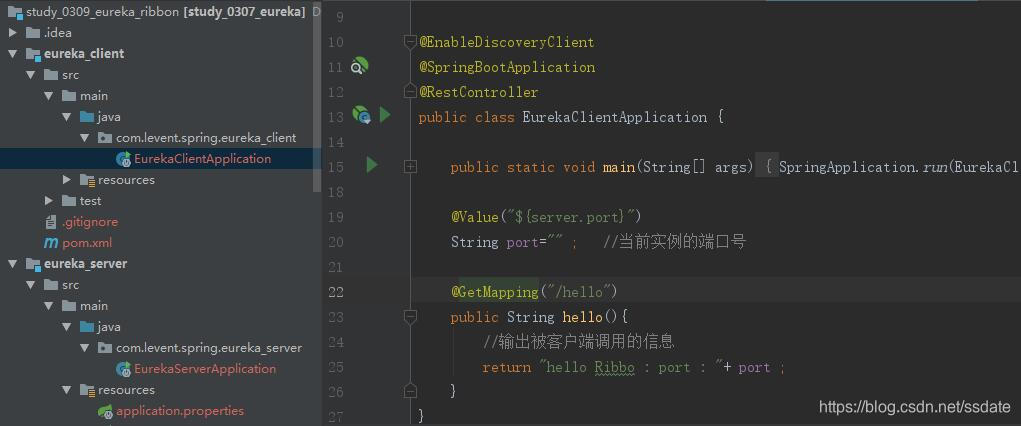The height and width of the screenshot is (426, 1021).
Task: Select the .gitignore file
Action: (x=90, y=221)
